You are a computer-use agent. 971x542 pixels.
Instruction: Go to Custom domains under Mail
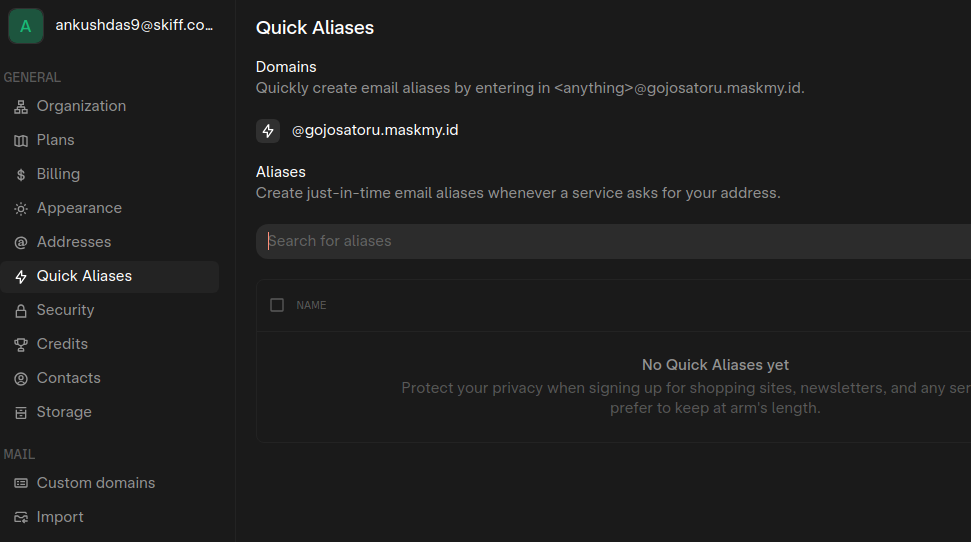tap(96, 483)
